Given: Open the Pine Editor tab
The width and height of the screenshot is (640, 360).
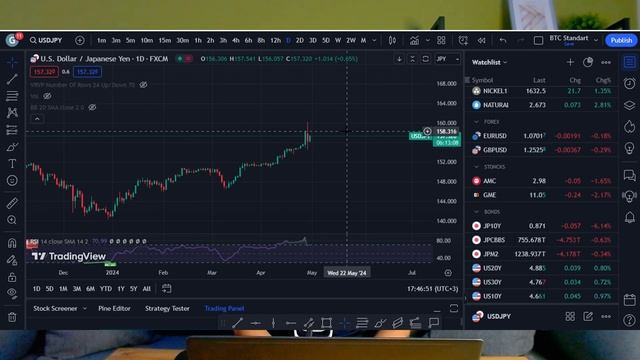Looking at the screenshot, I should pyautogui.click(x=114, y=309).
